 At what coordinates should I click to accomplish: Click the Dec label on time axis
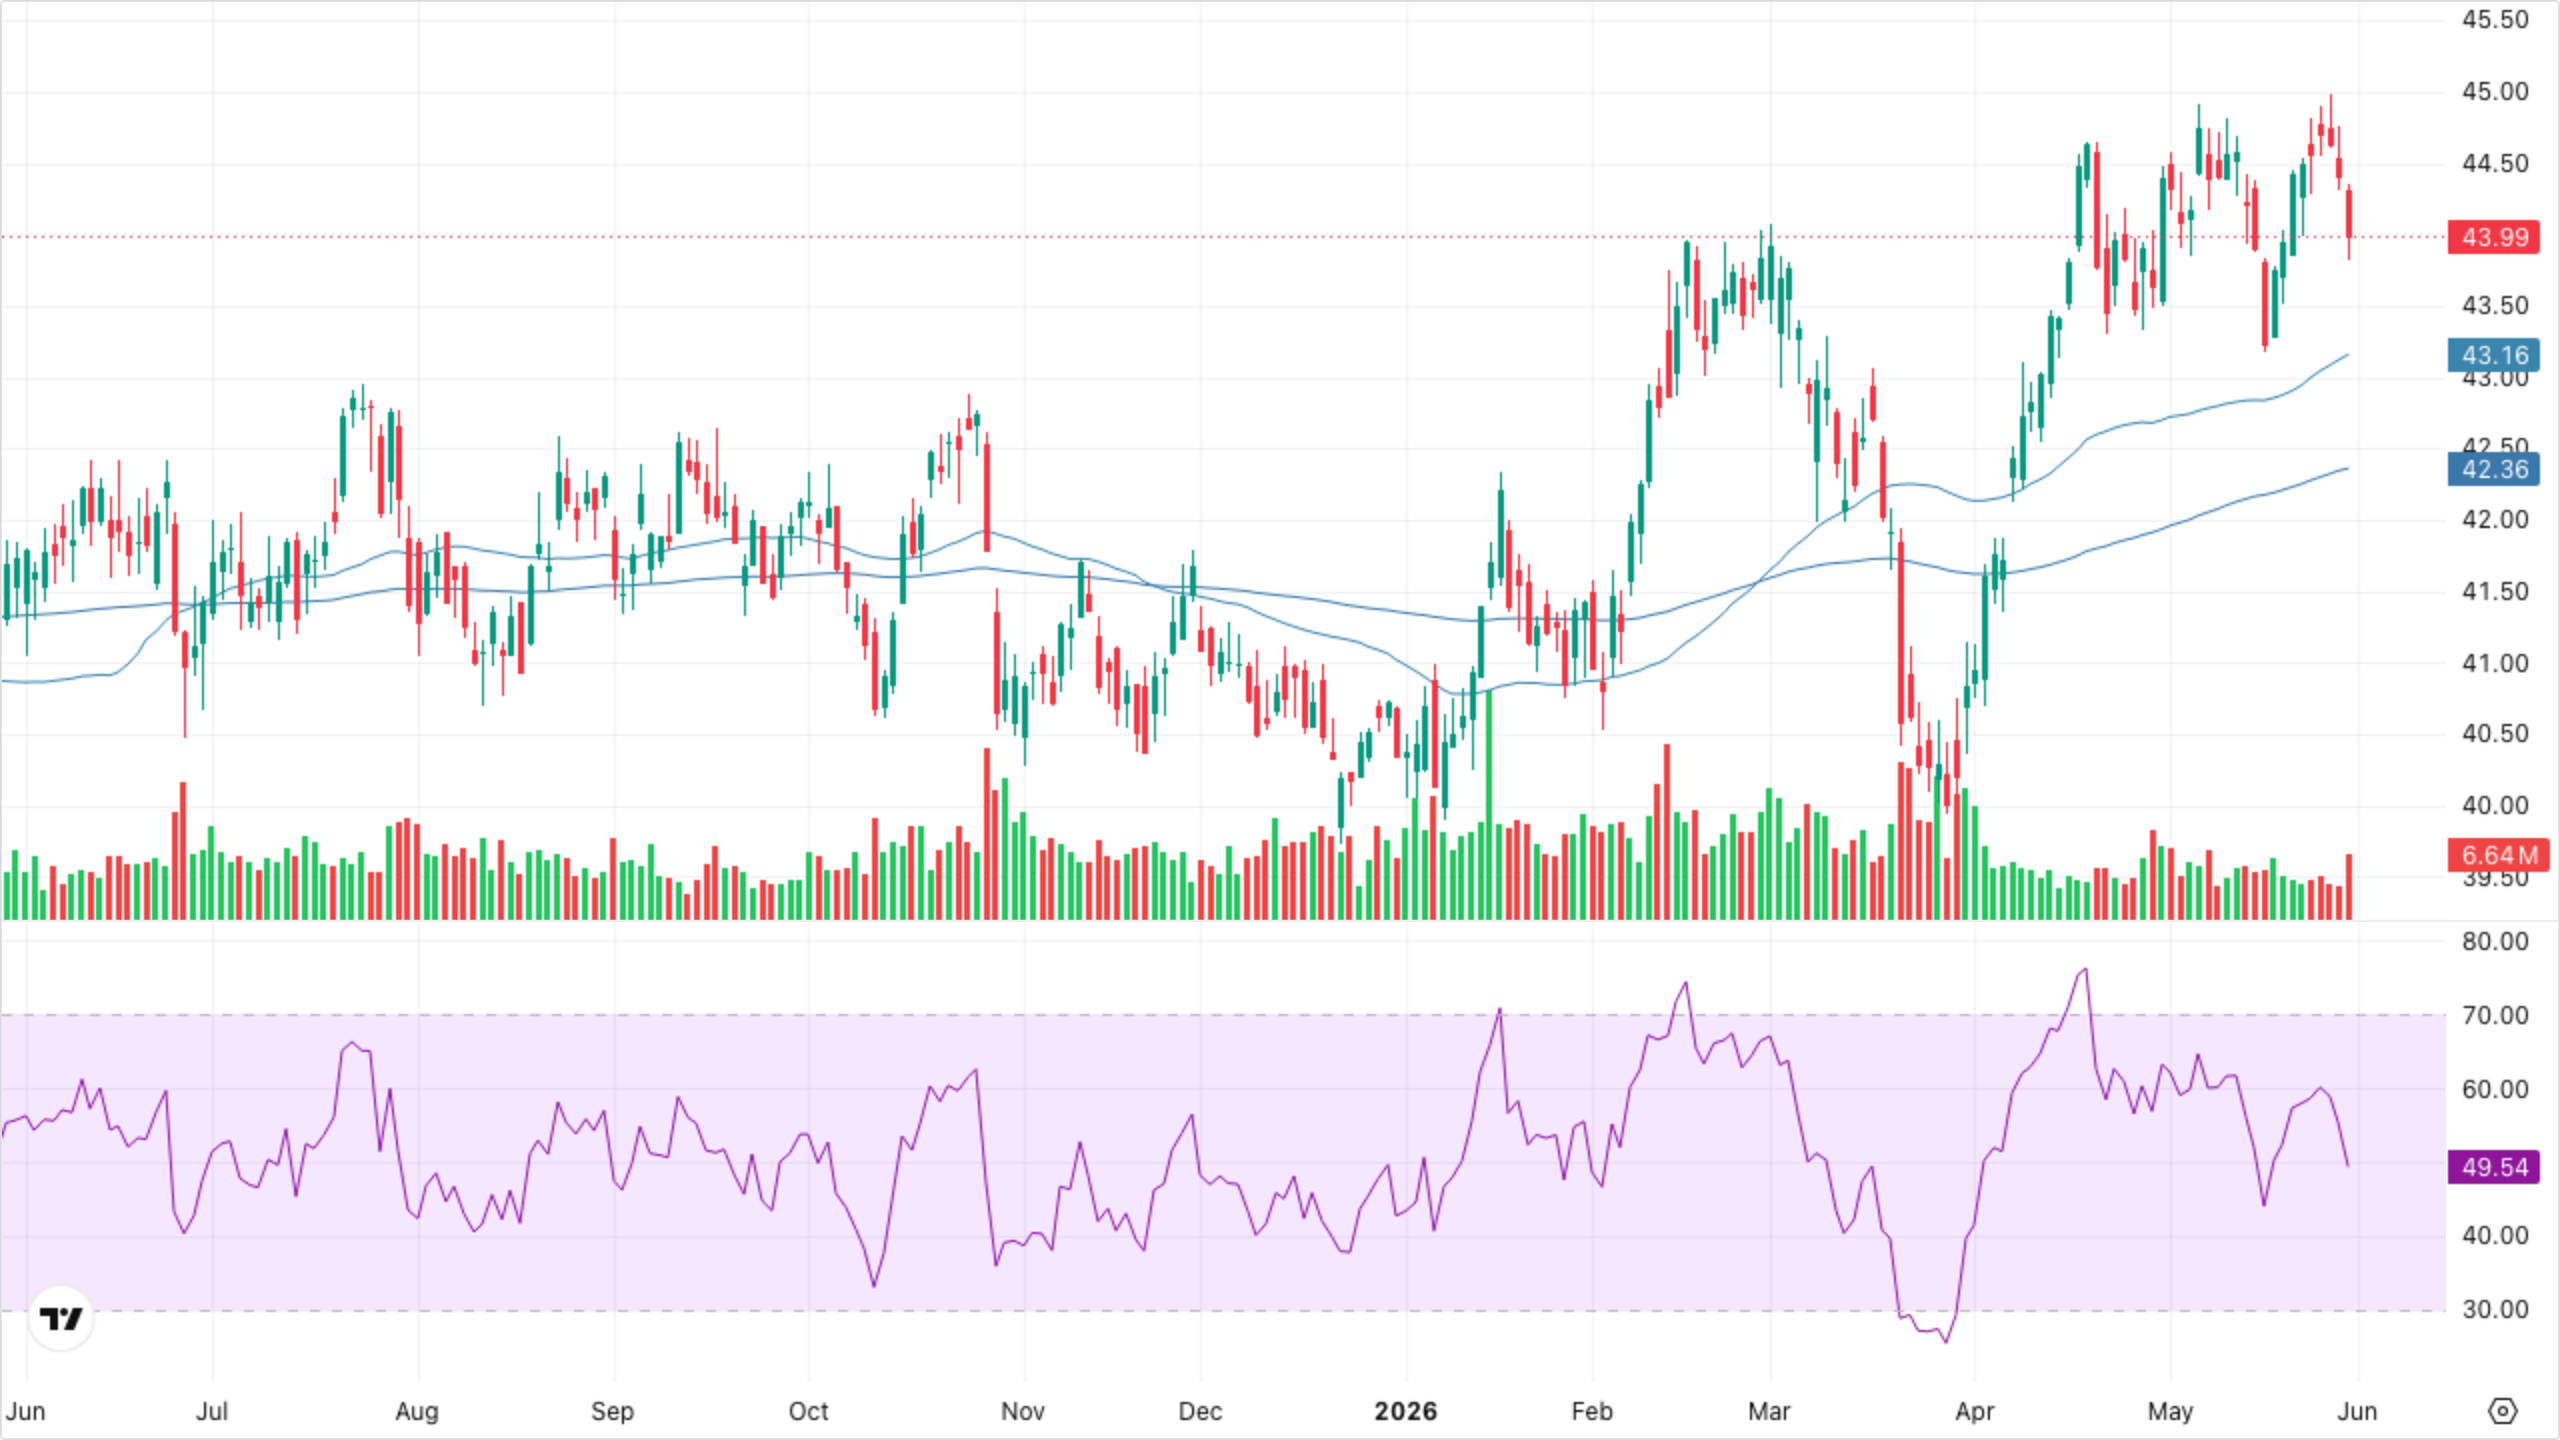click(1199, 1411)
